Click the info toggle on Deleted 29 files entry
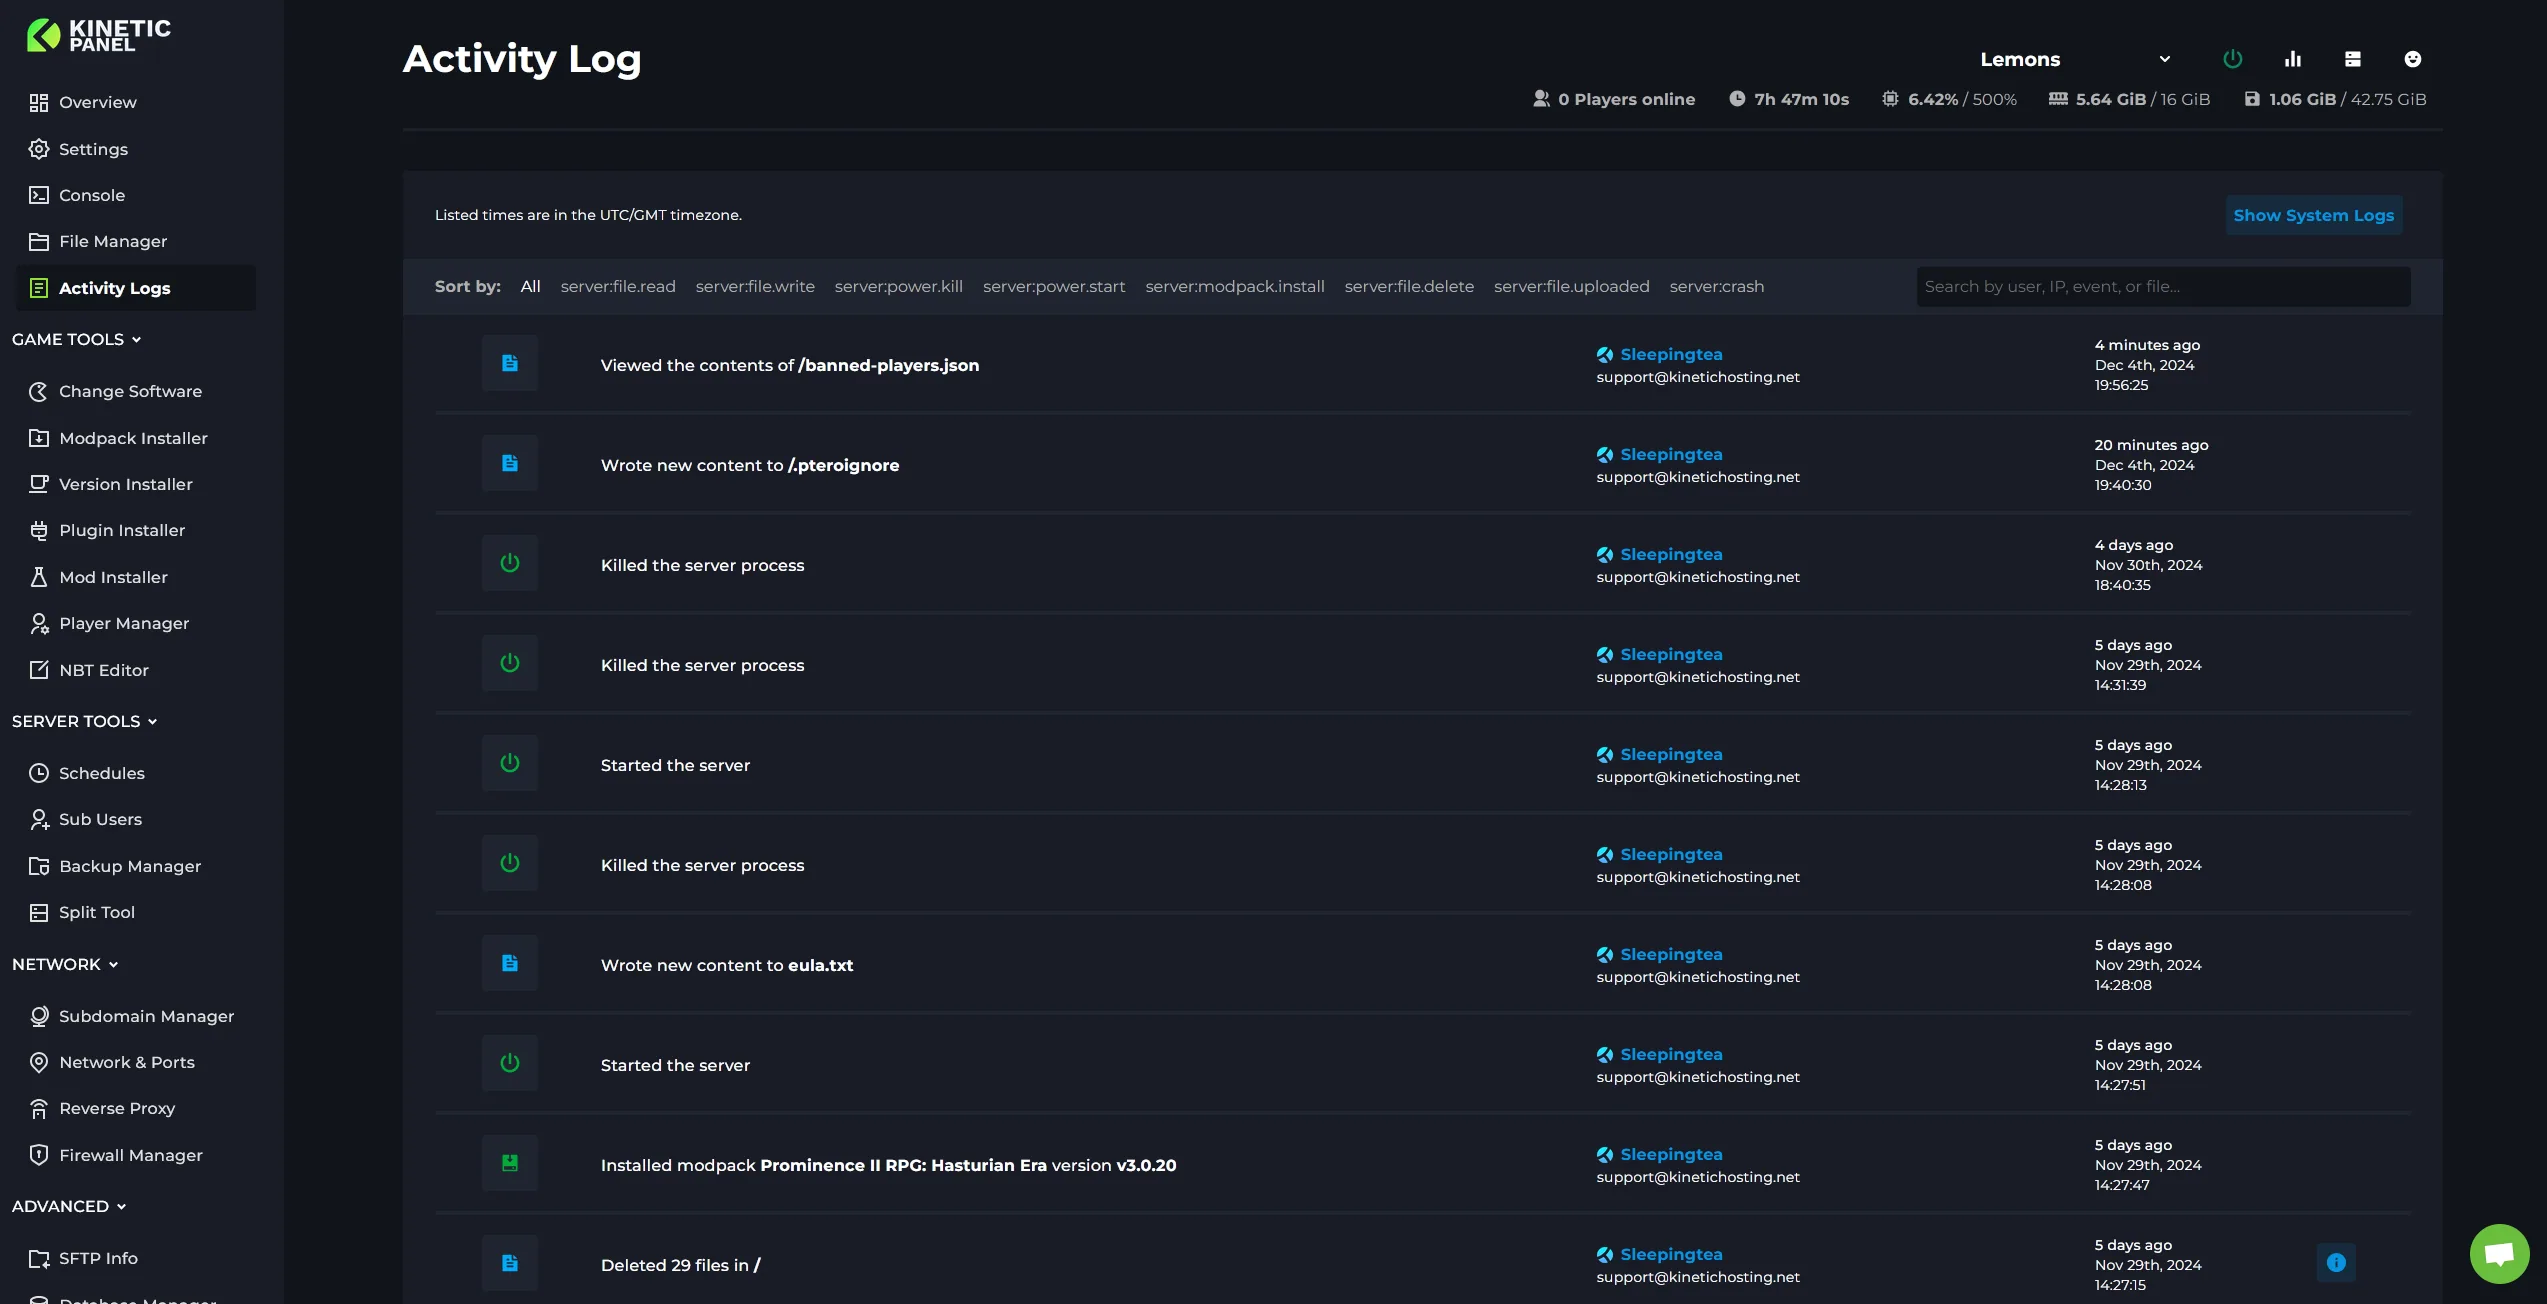This screenshot has width=2547, height=1304. (2336, 1263)
